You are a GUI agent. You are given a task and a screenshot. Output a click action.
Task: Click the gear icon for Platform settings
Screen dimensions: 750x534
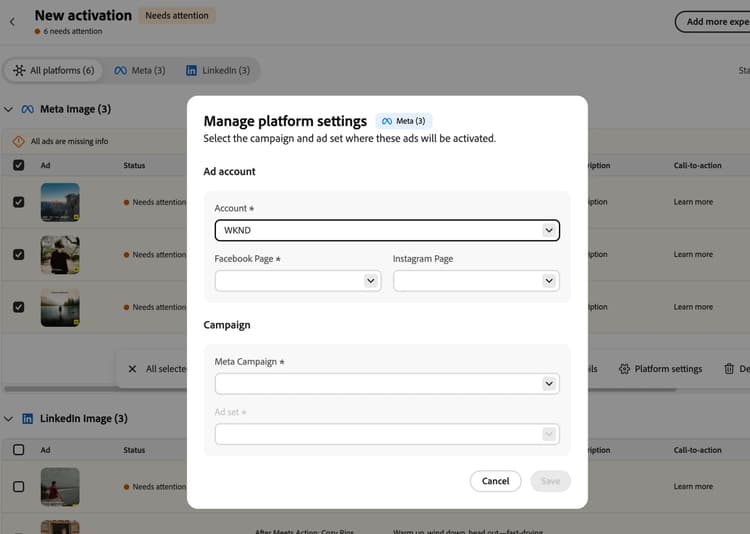point(624,369)
